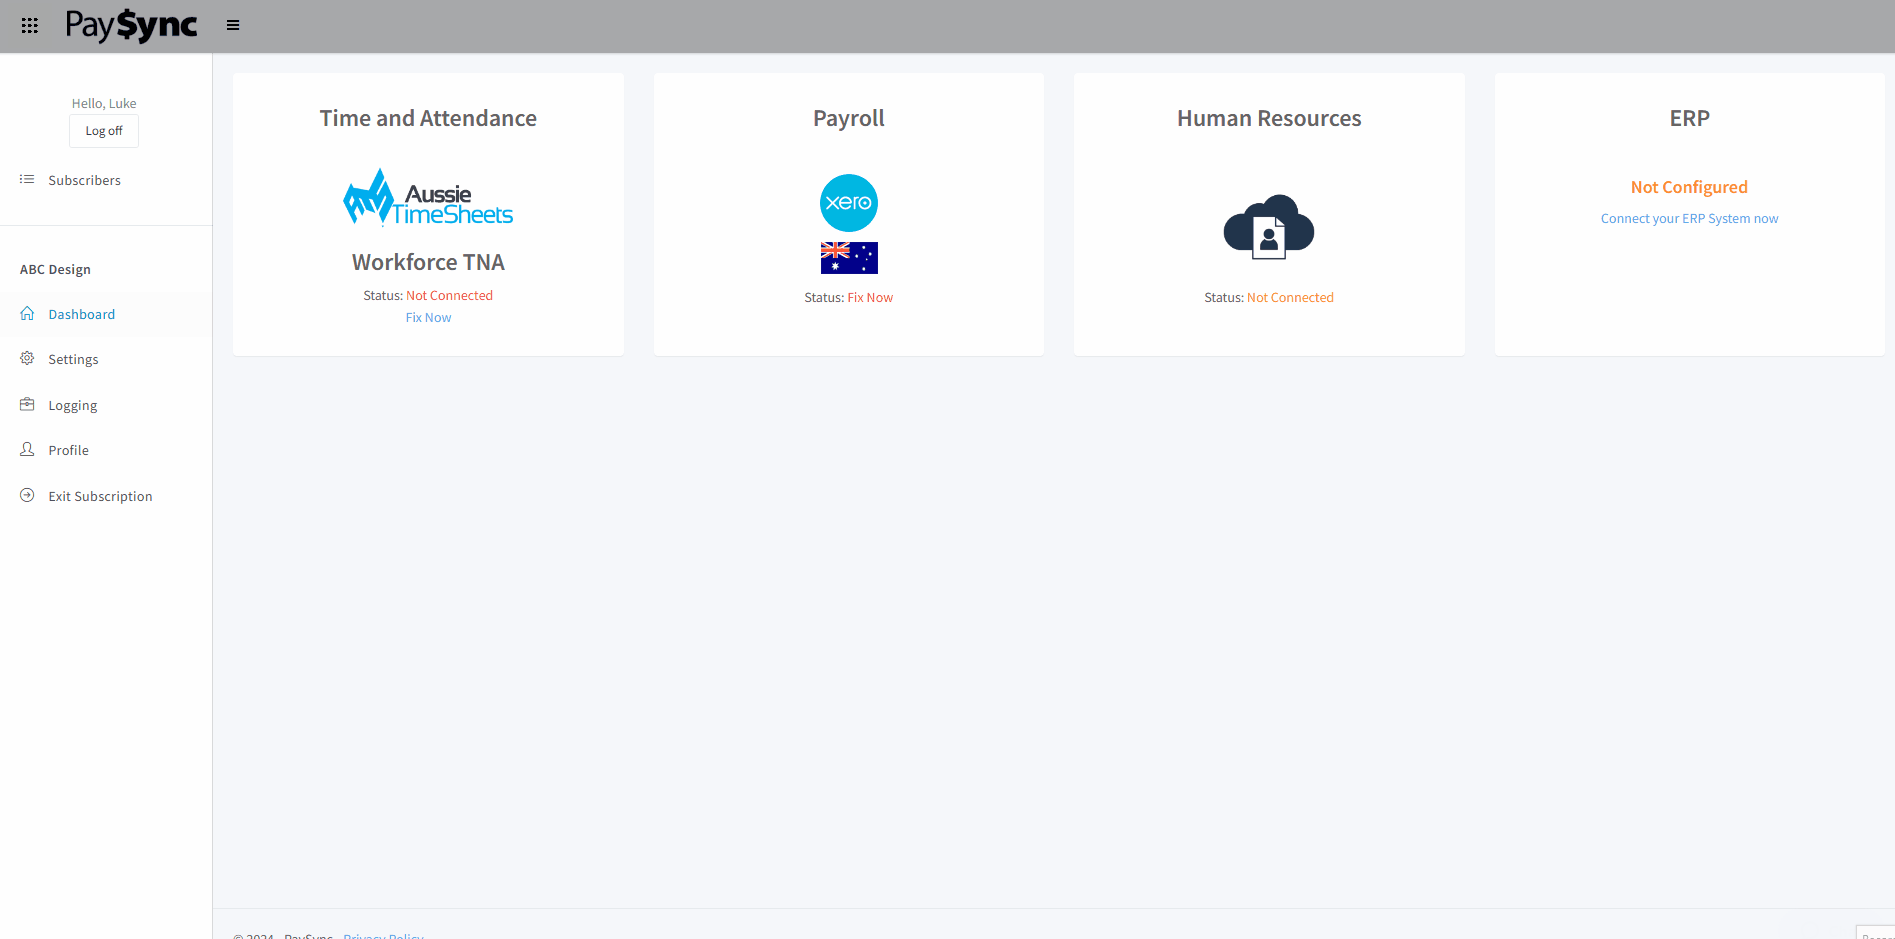This screenshot has width=1895, height=939.
Task: Click the Dashboard home icon
Action: pos(27,313)
